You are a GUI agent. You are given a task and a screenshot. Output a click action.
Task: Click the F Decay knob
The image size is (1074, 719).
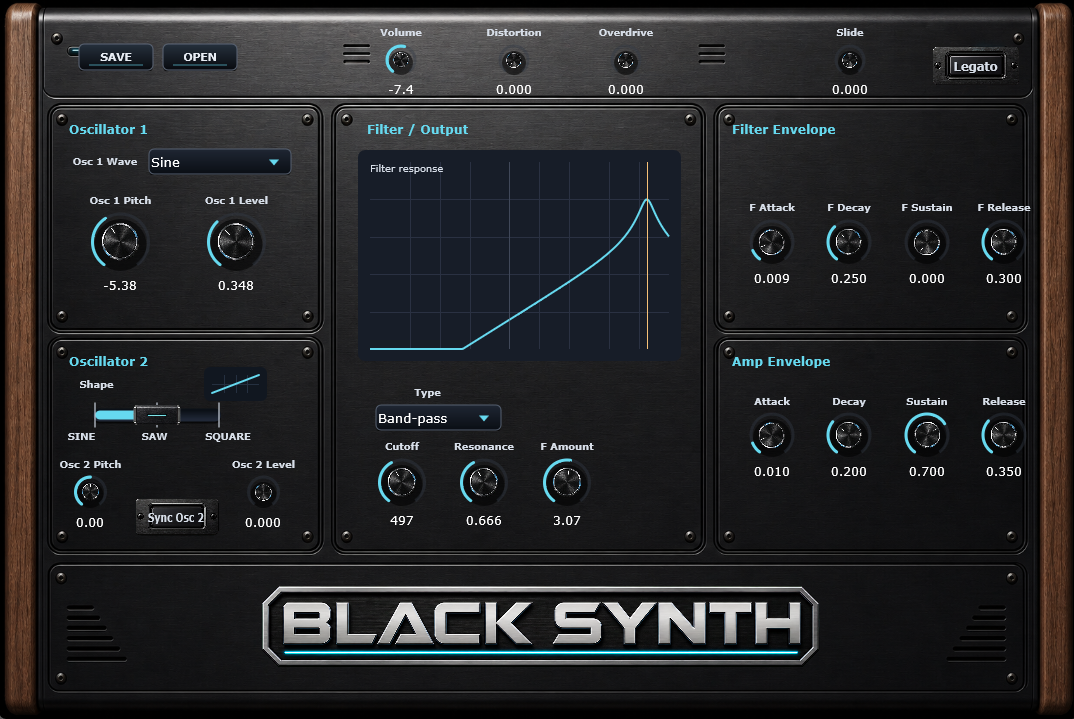click(849, 242)
